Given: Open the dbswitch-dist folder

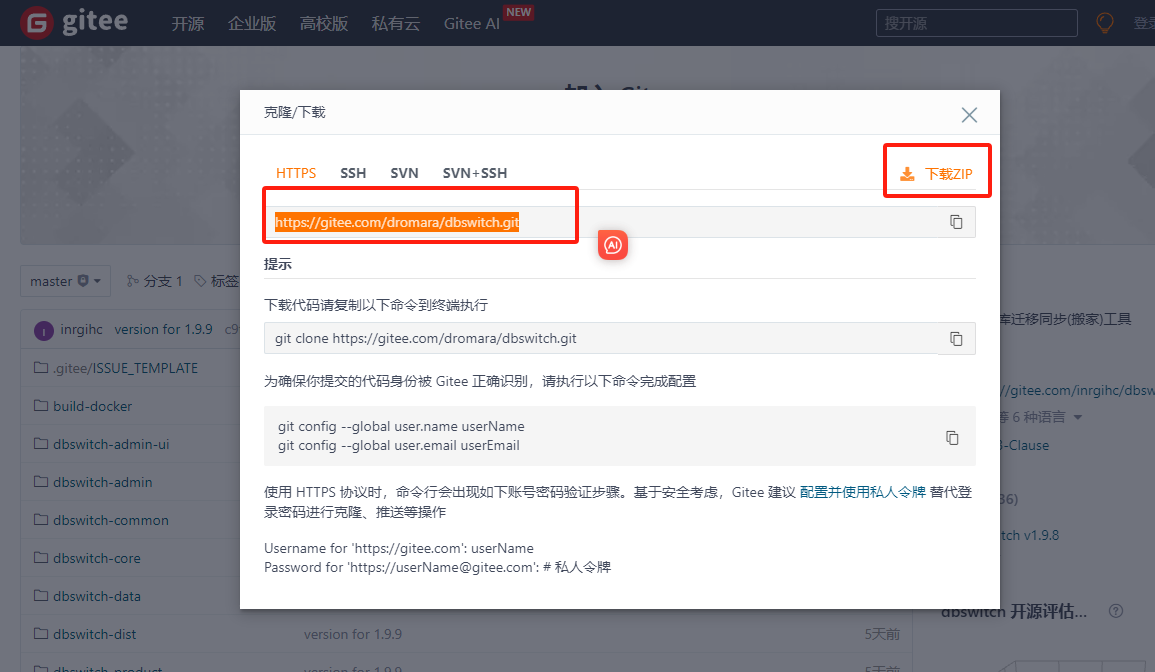Looking at the screenshot, I should tap(94, 634).
